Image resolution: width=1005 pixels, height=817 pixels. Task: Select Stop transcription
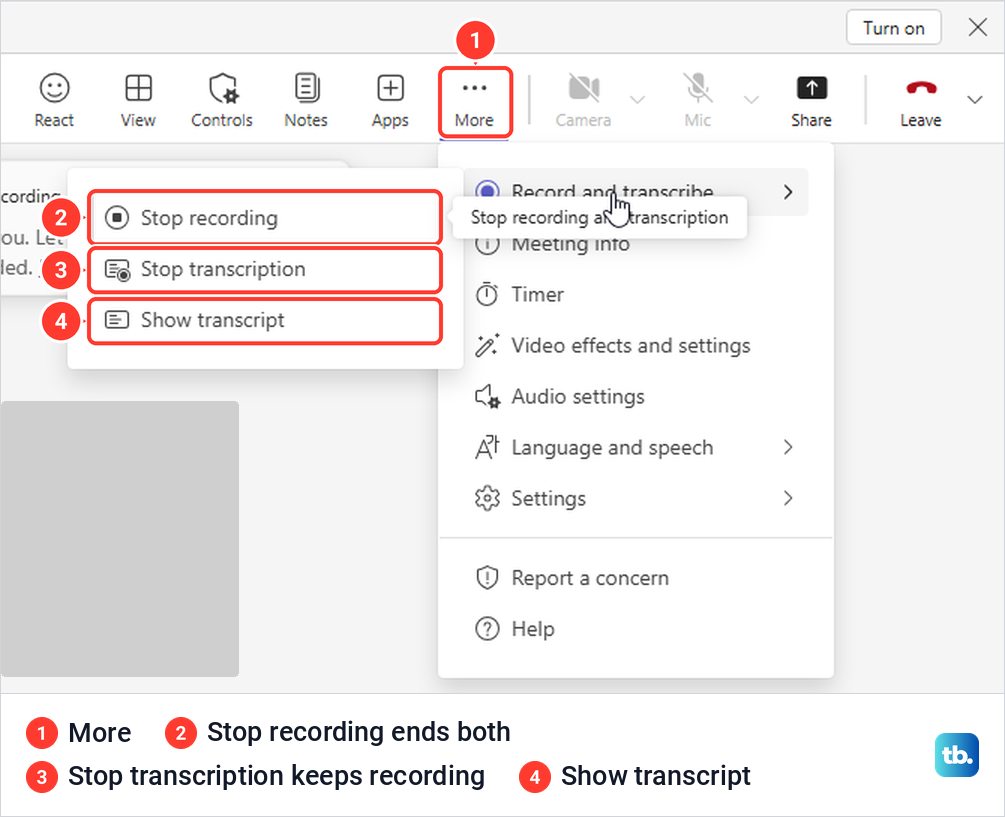(265, 269)
